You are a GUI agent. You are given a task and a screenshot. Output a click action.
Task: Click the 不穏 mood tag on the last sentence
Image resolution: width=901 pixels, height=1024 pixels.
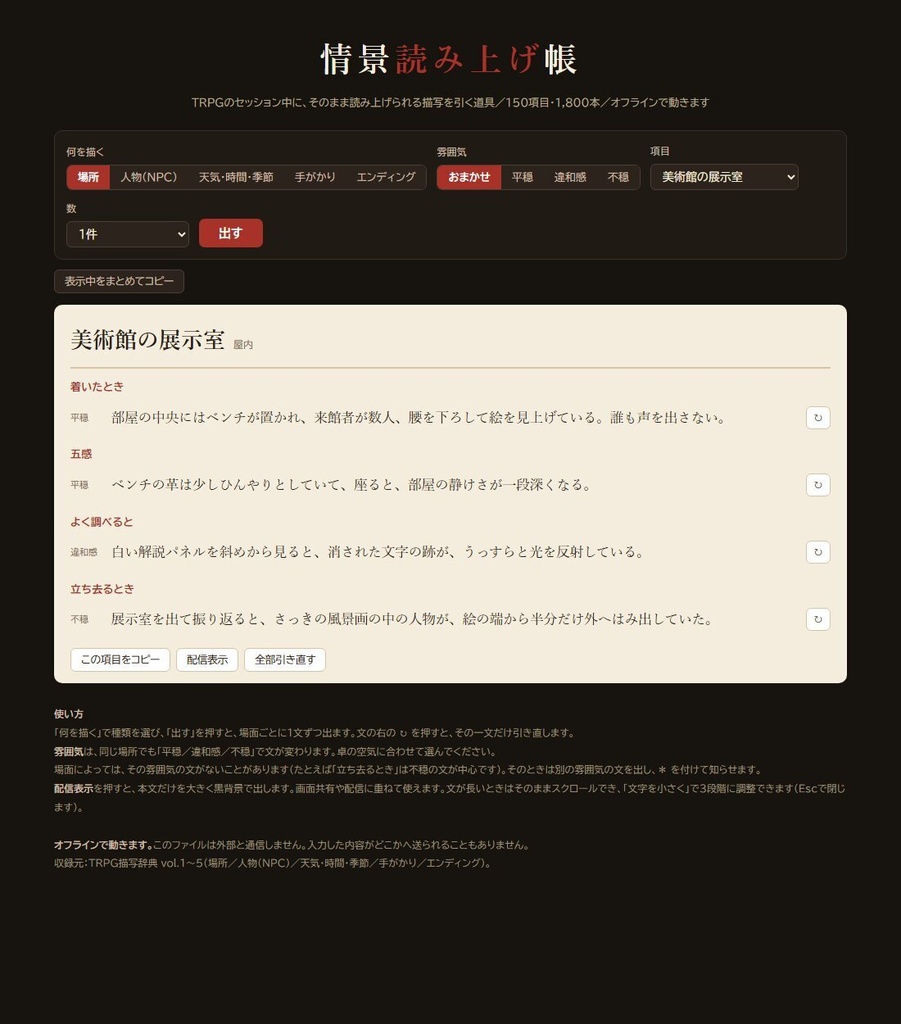(80, 620)
